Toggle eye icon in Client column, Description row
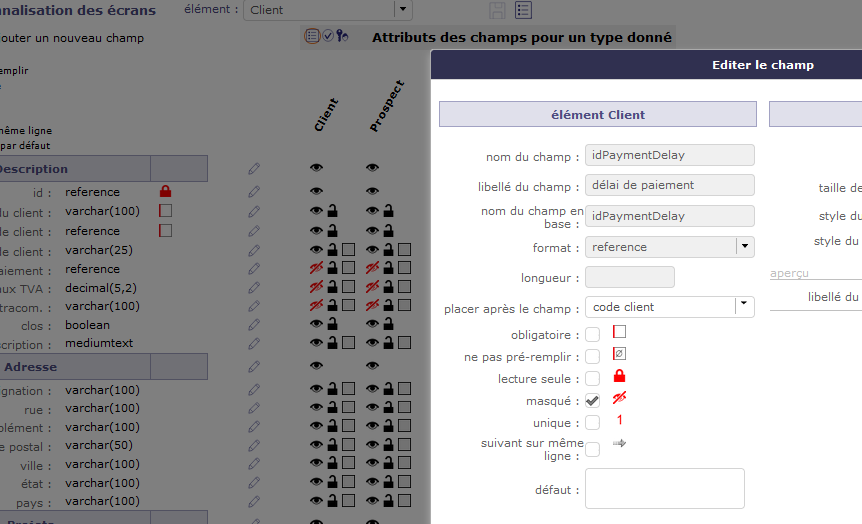 [x=317, y=168]
